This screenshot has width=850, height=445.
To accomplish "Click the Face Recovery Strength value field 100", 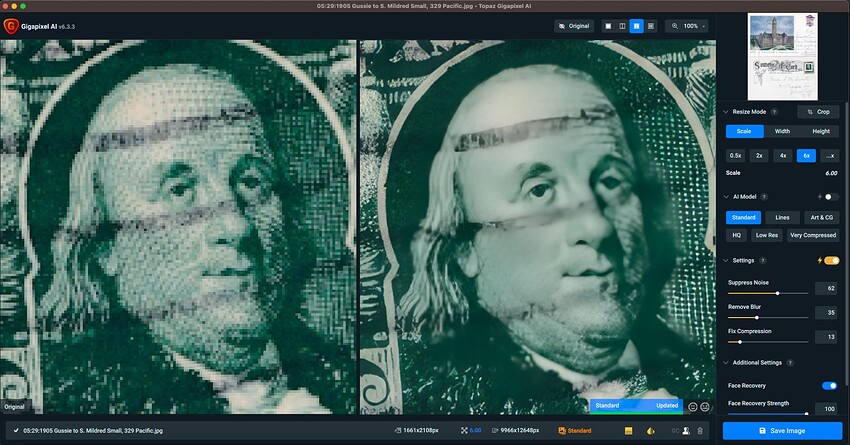I will (827, 409).
